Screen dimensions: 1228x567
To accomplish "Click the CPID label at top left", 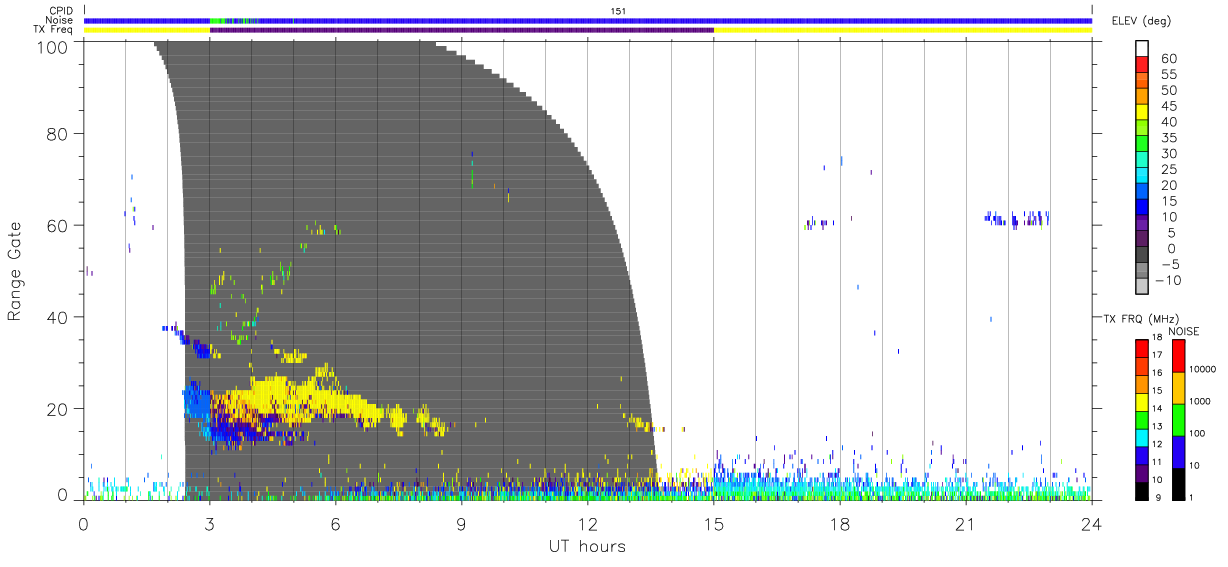I will click(x=61, y=11).
